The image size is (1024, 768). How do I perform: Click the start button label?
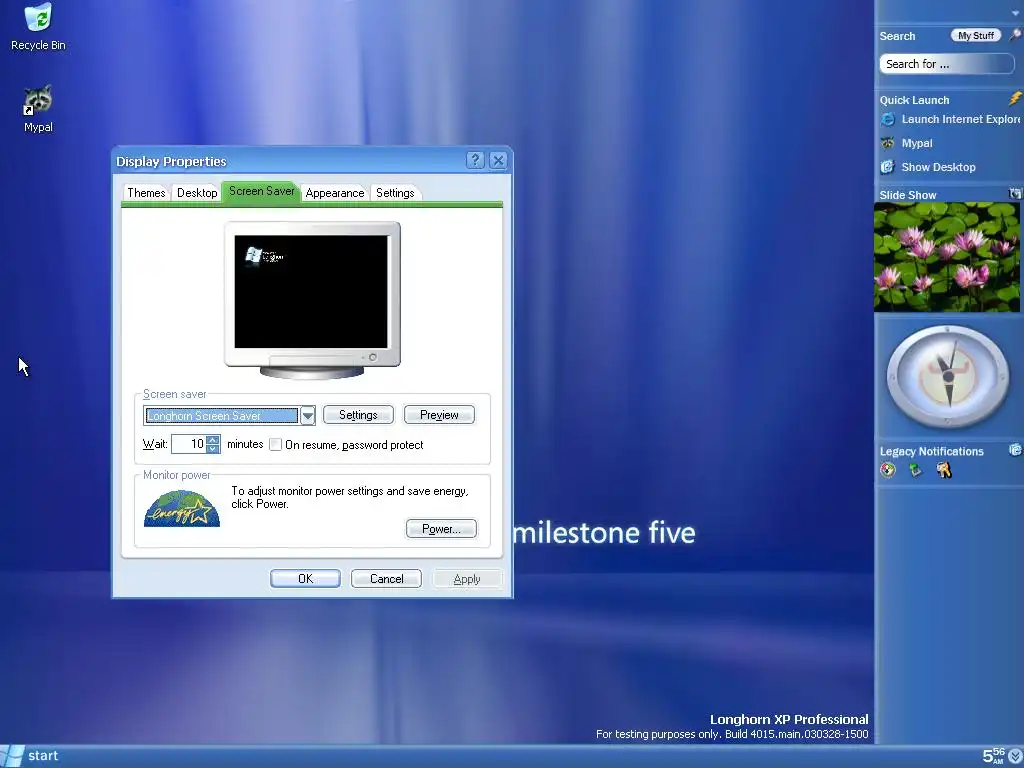(43, 756)
